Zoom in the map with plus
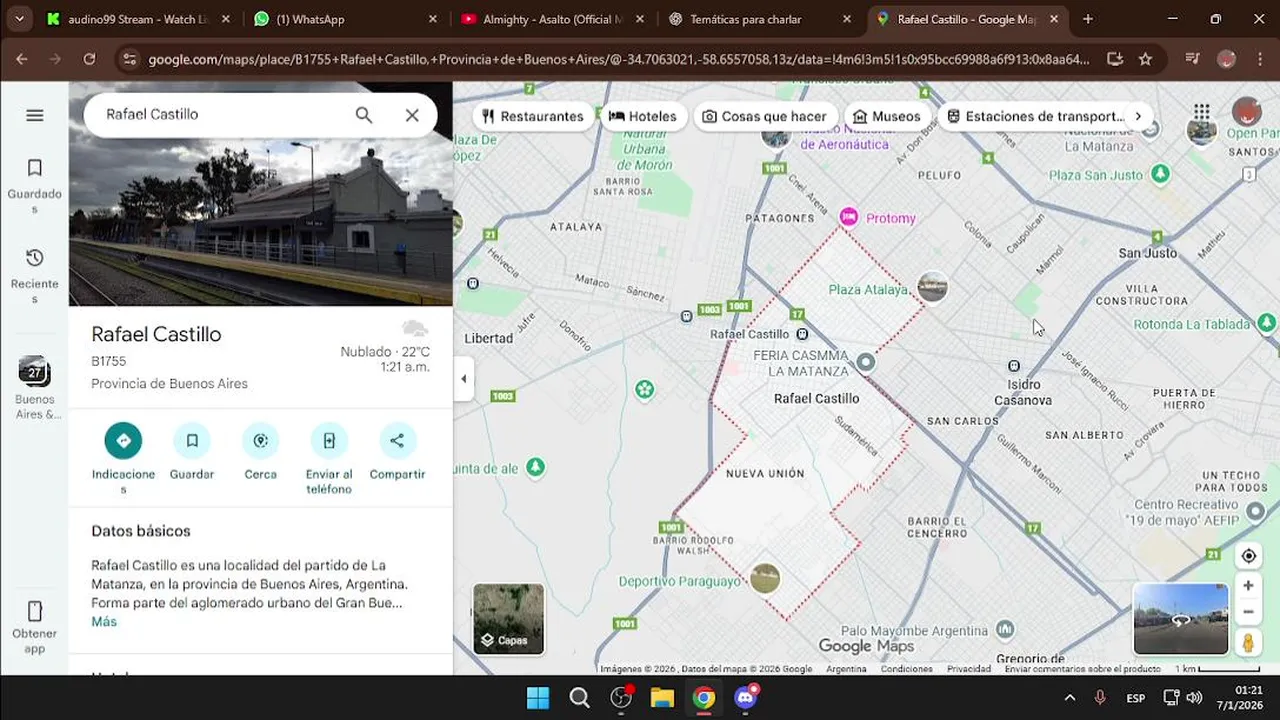 [1248, 586]
